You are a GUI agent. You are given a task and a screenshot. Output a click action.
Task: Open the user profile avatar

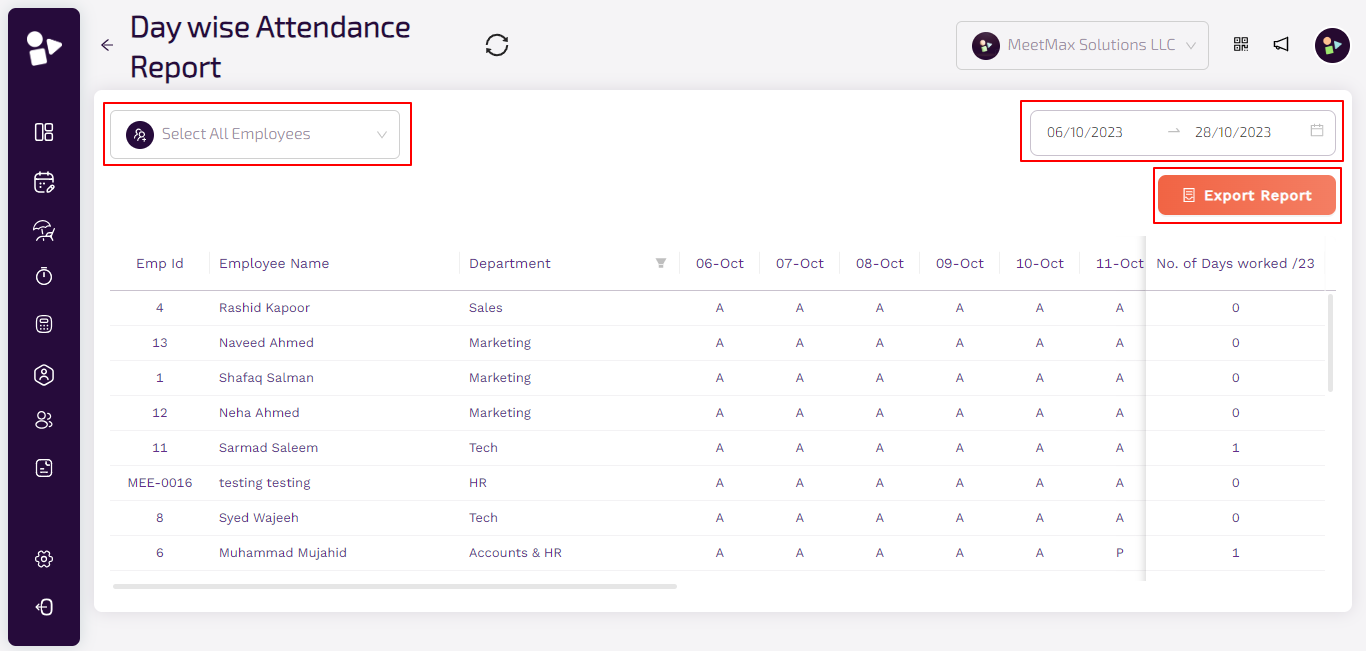tap(1332, 45)
